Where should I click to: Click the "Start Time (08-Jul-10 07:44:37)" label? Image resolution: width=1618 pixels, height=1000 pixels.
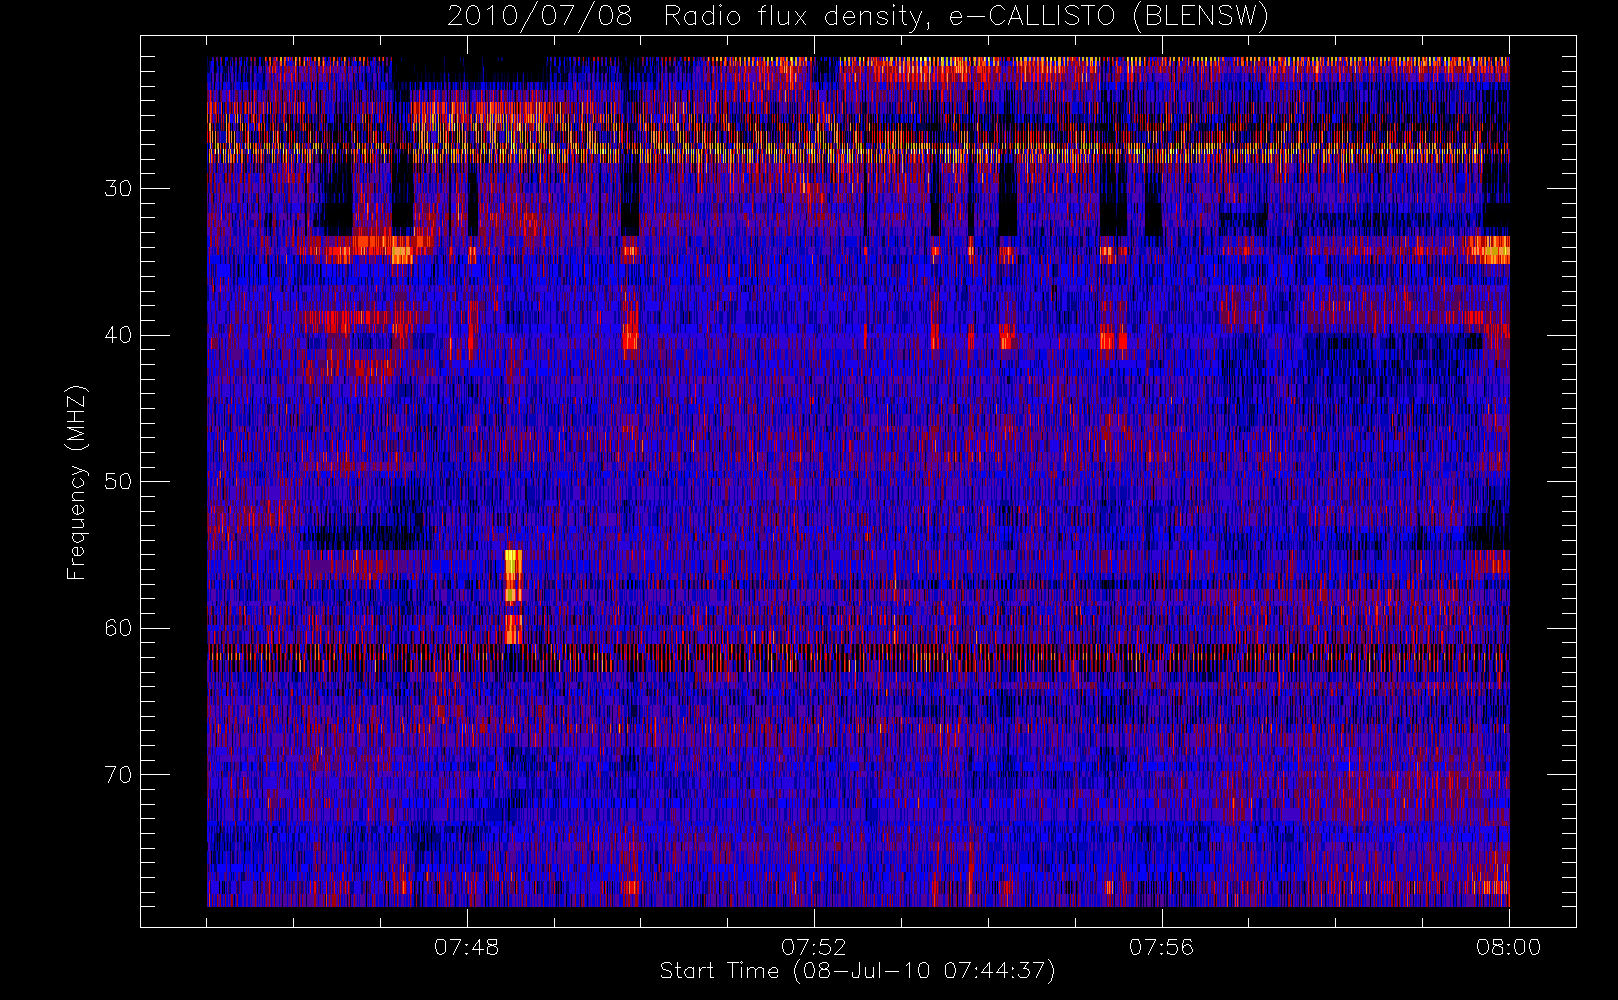(858, 971)
